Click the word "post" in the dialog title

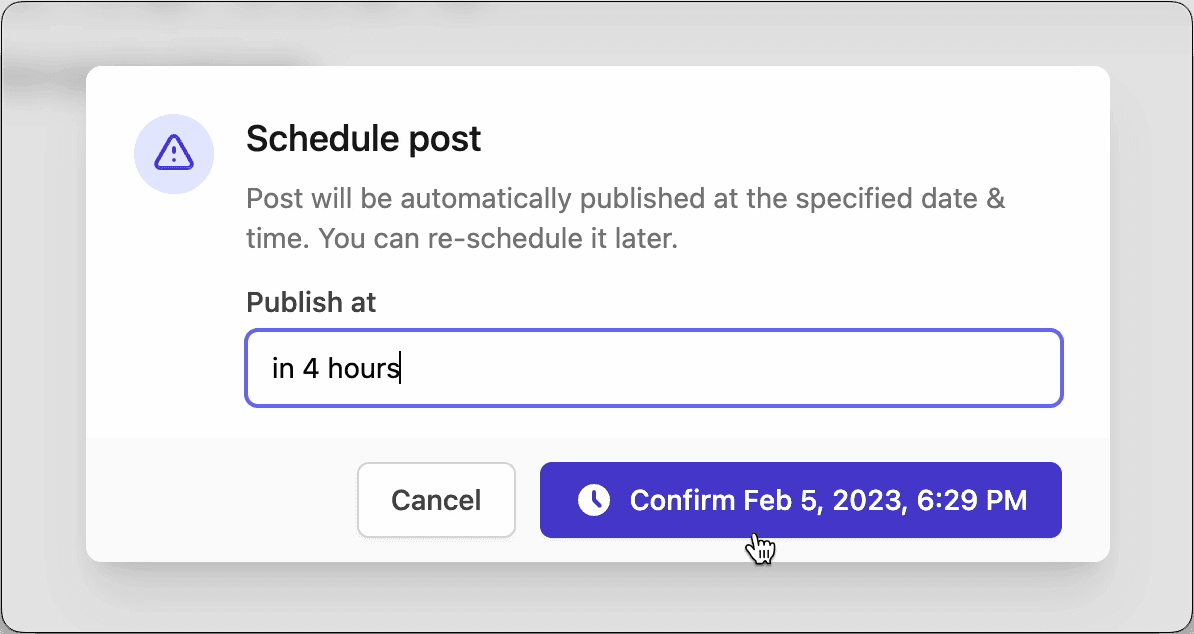(x=443, y=139)
